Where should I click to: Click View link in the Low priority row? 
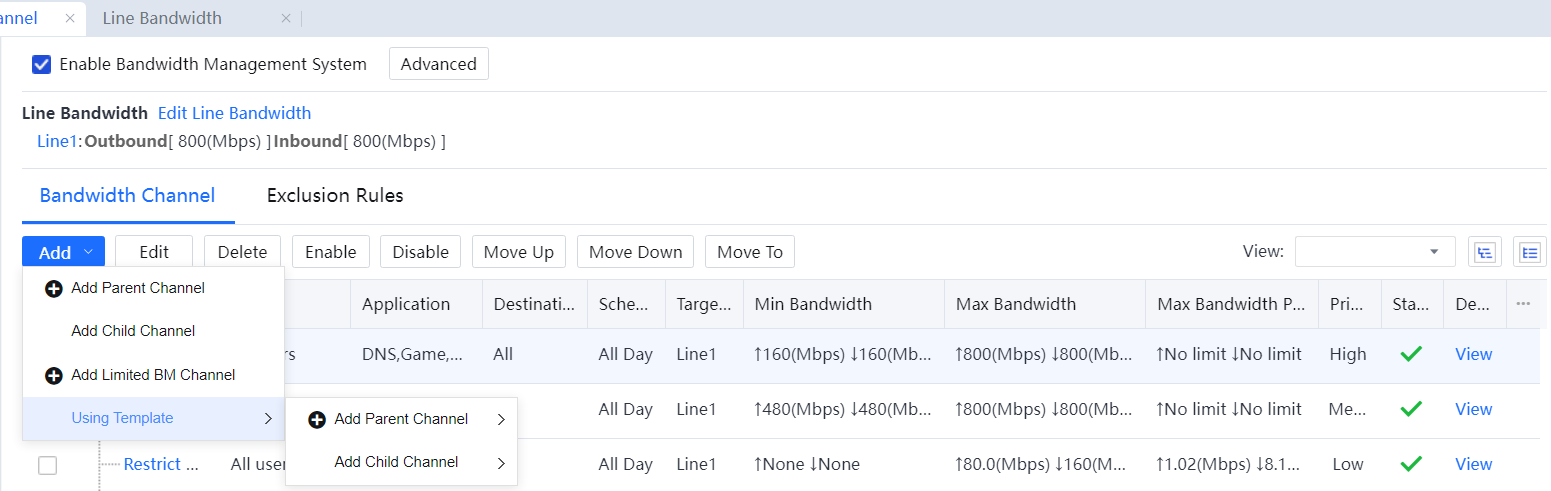[x=1473, y=464]
